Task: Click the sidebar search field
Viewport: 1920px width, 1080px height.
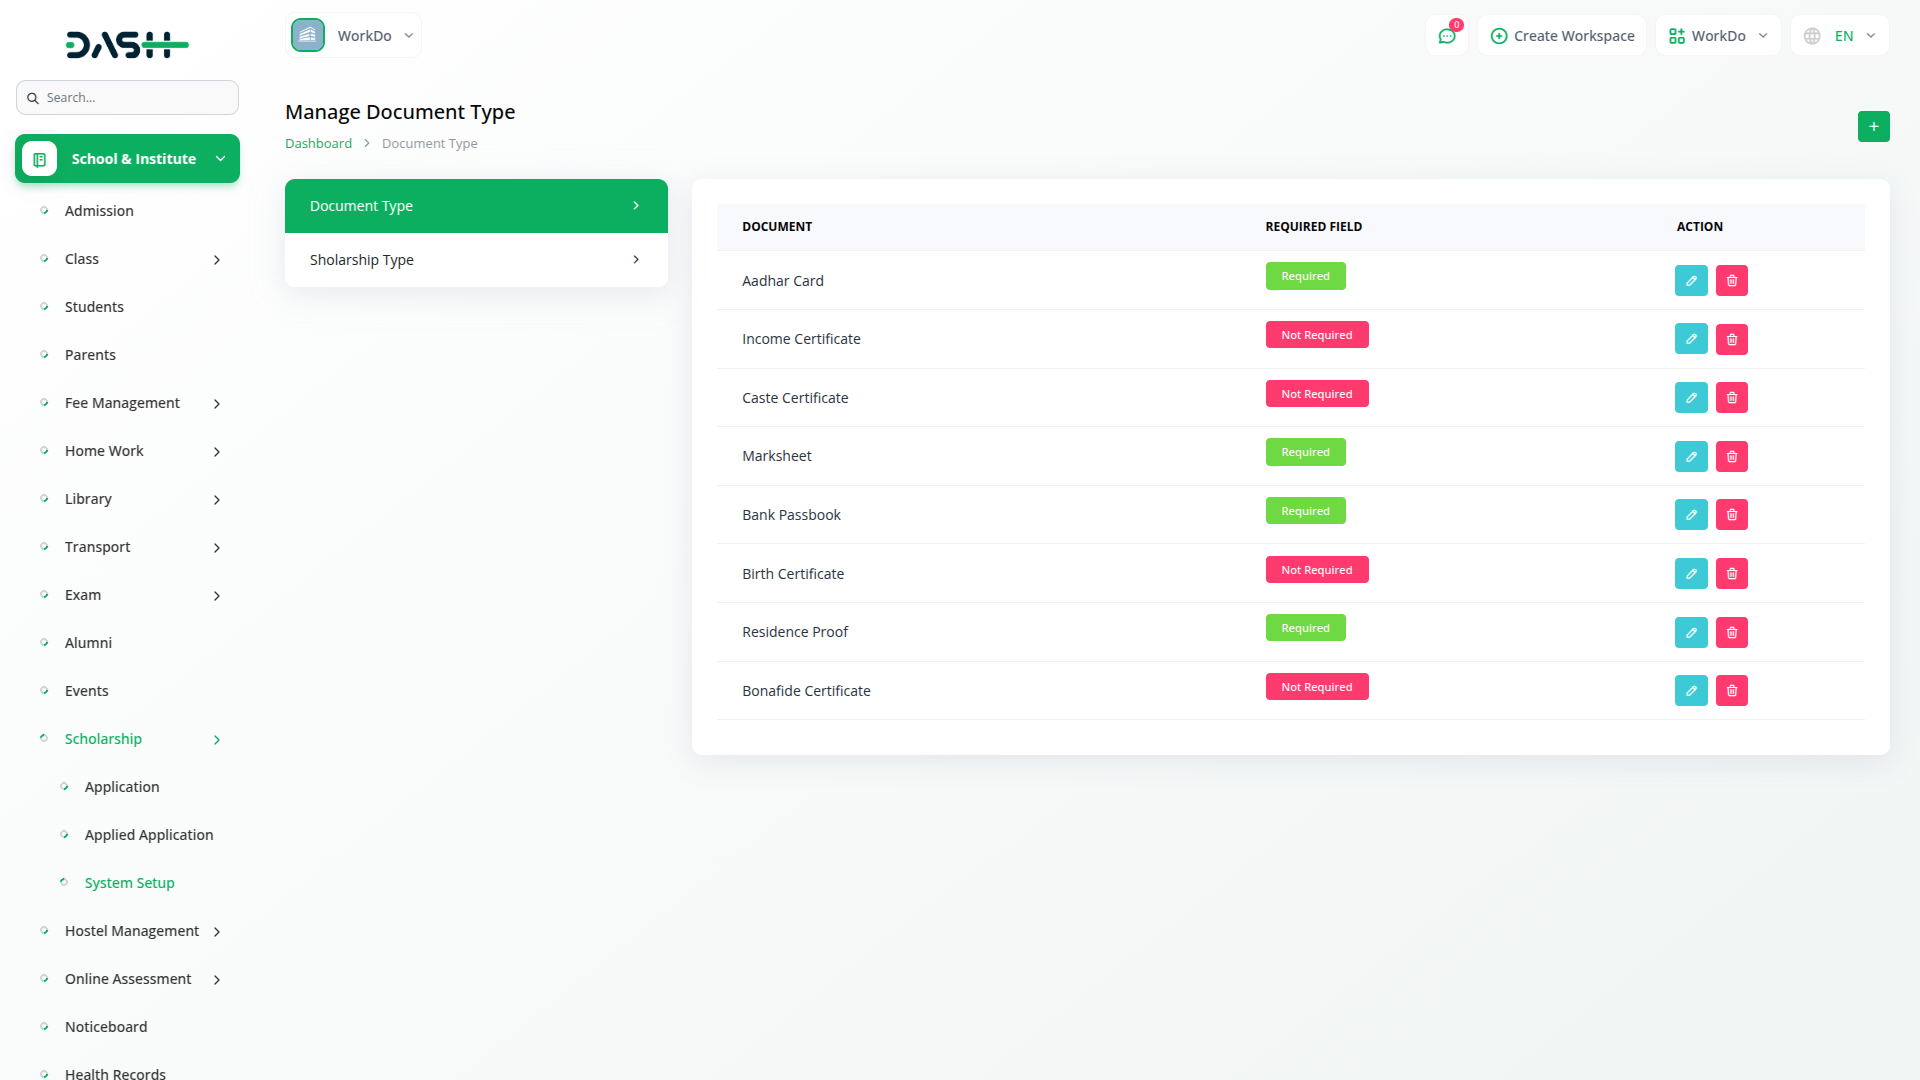Action: click(127, 98)
